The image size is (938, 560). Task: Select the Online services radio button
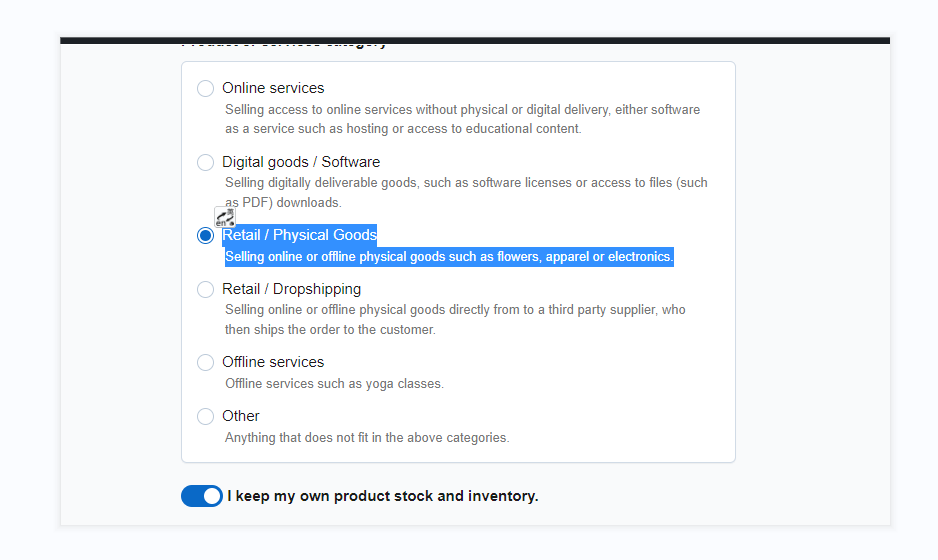tap(205, 89)
